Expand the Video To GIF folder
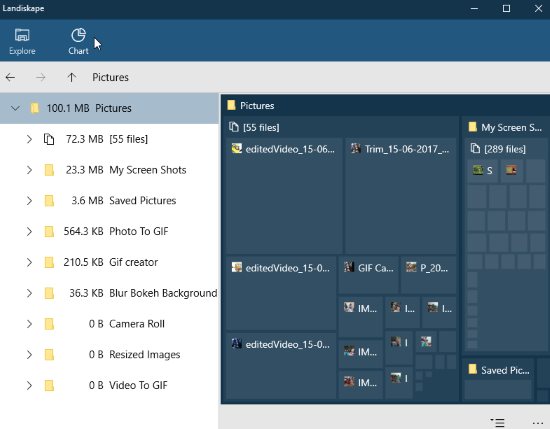The image size is (550, 429). click(29, 386)
